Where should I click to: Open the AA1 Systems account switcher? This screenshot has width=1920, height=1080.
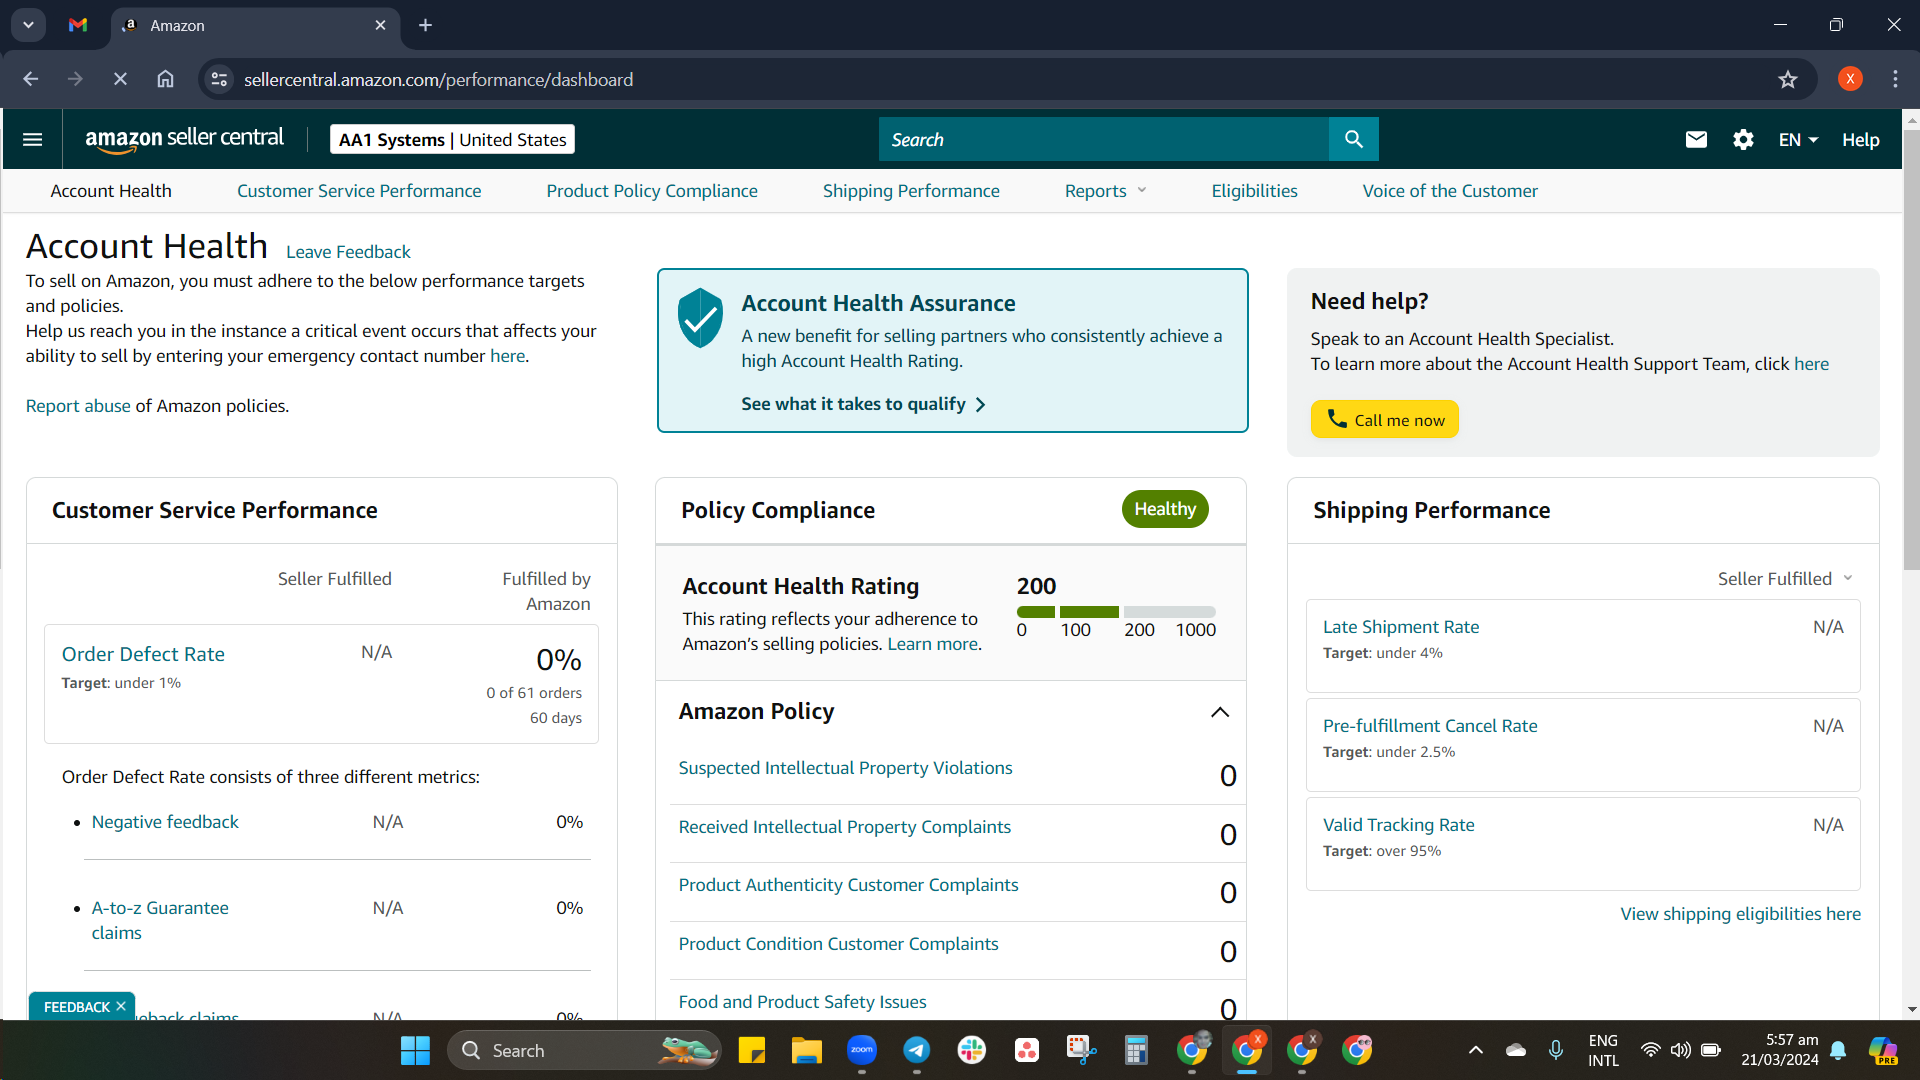click(x=452, y=140)
